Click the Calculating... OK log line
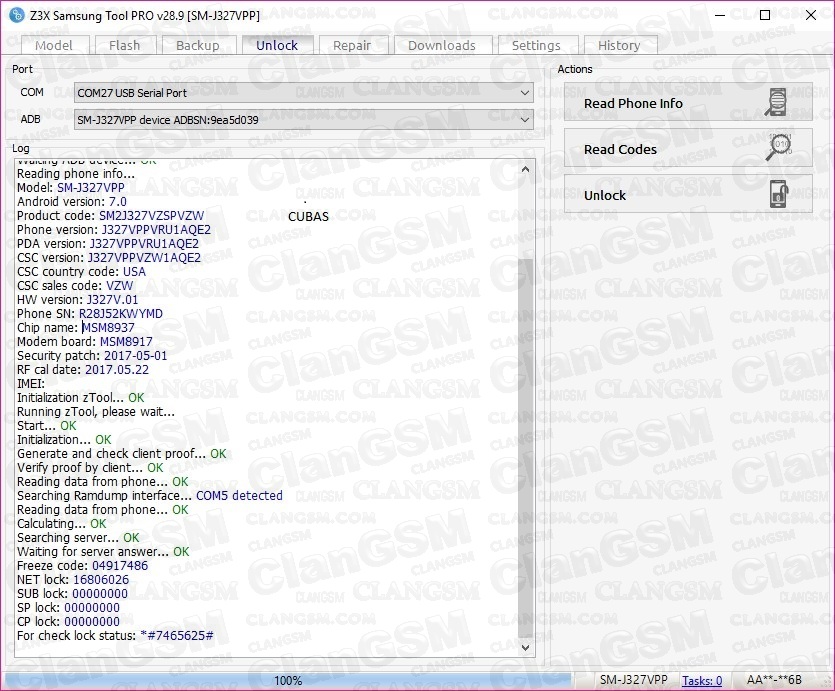The image size is (835, 691). point(62,524)
